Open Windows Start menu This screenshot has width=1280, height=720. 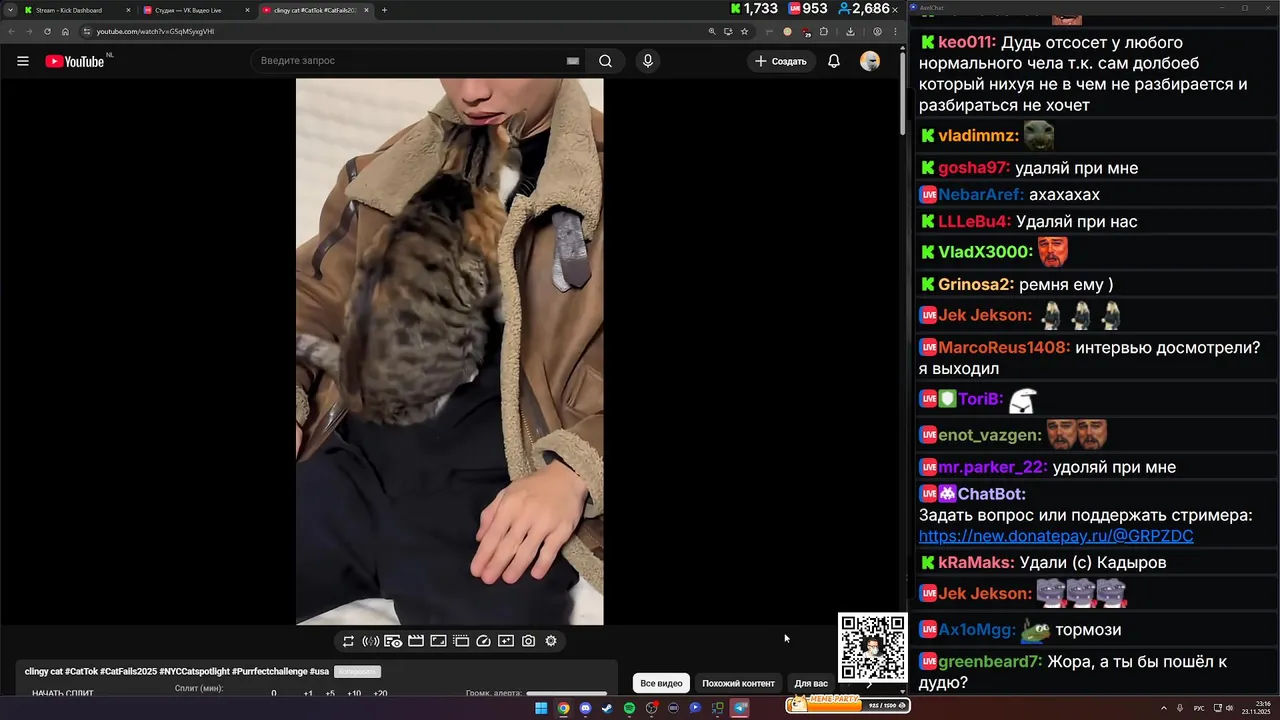541,708
